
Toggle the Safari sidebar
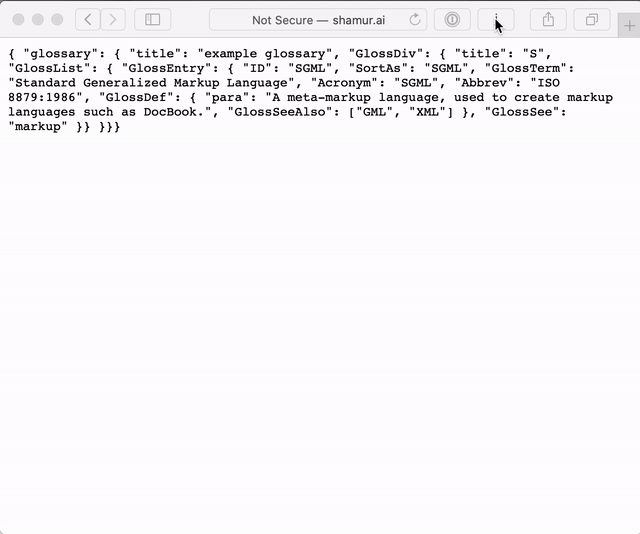153,20
